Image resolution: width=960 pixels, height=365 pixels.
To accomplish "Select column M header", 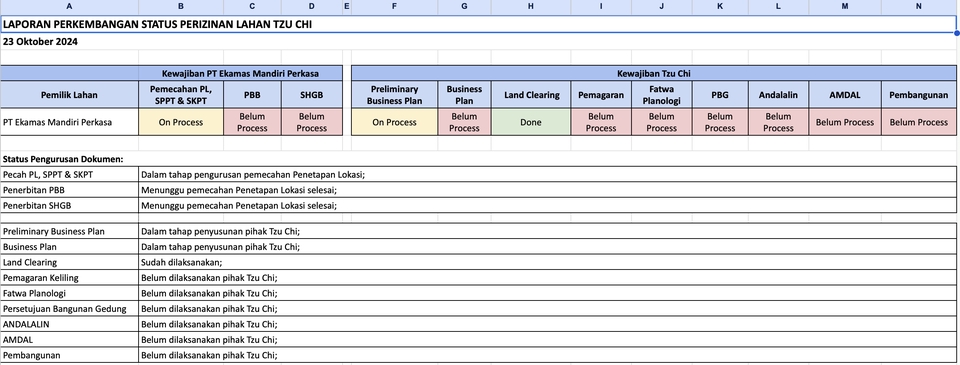I will (x=845, y=7).
